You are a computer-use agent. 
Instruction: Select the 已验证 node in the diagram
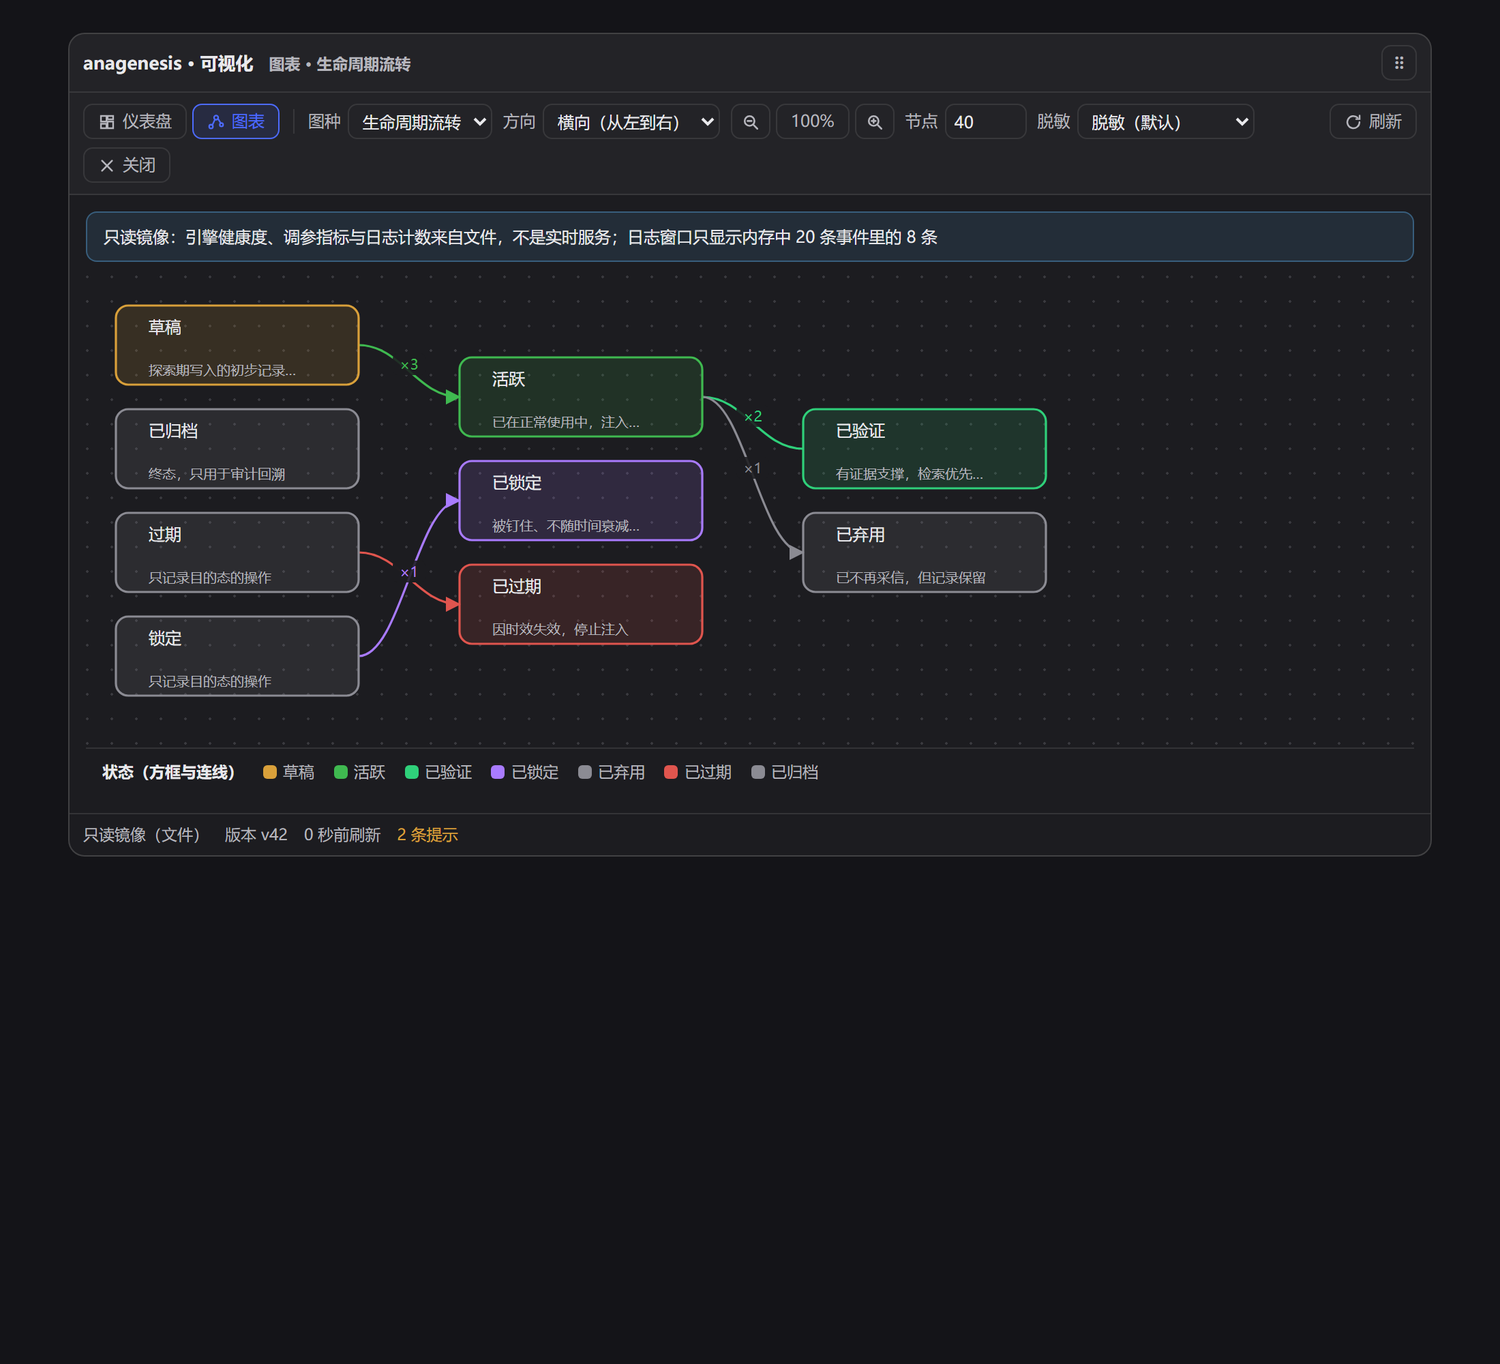pyautogui.click(x=925, y=449)
